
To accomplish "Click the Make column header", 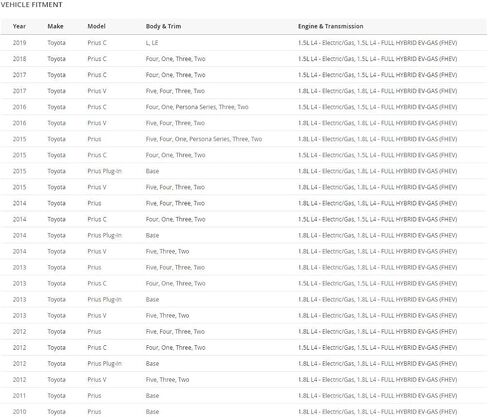I will point(55,26).
